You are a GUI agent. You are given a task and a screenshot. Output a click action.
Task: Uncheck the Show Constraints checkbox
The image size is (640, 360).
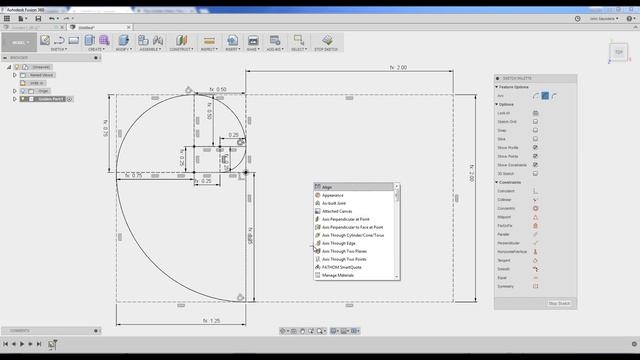pyautogui.click(x=536, y=165)
